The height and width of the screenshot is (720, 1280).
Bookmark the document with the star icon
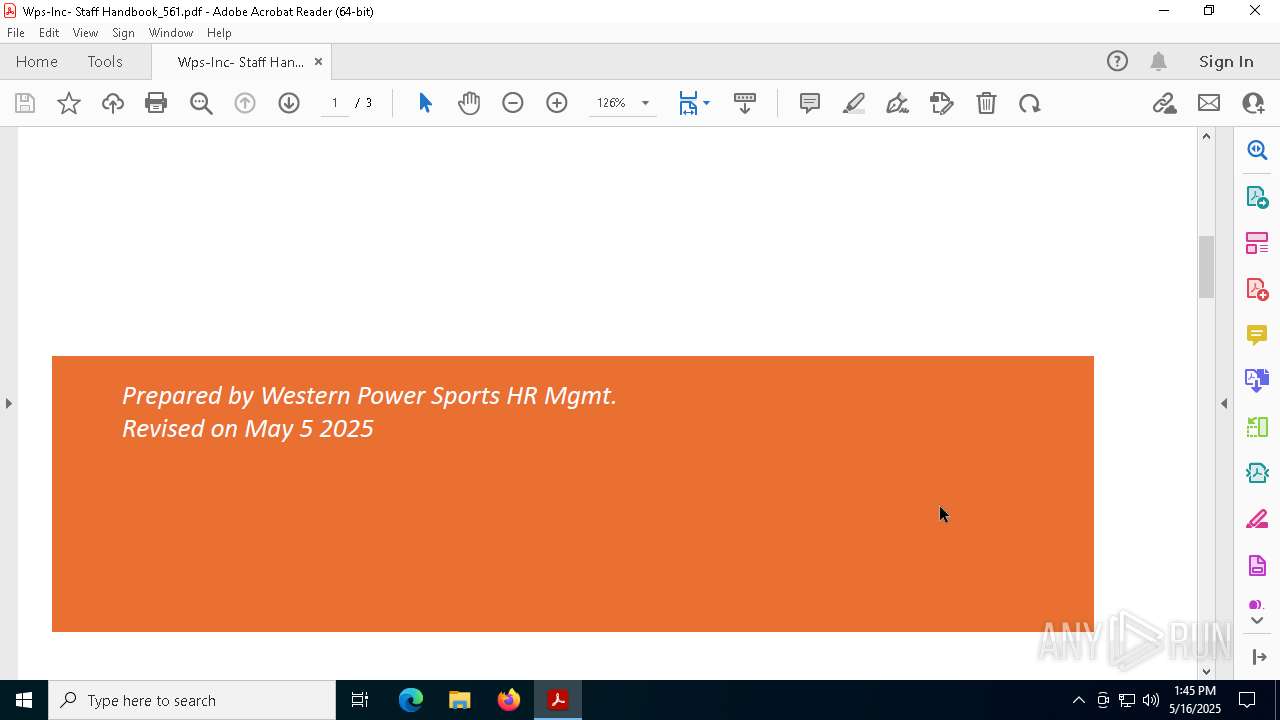coord(69,103)
